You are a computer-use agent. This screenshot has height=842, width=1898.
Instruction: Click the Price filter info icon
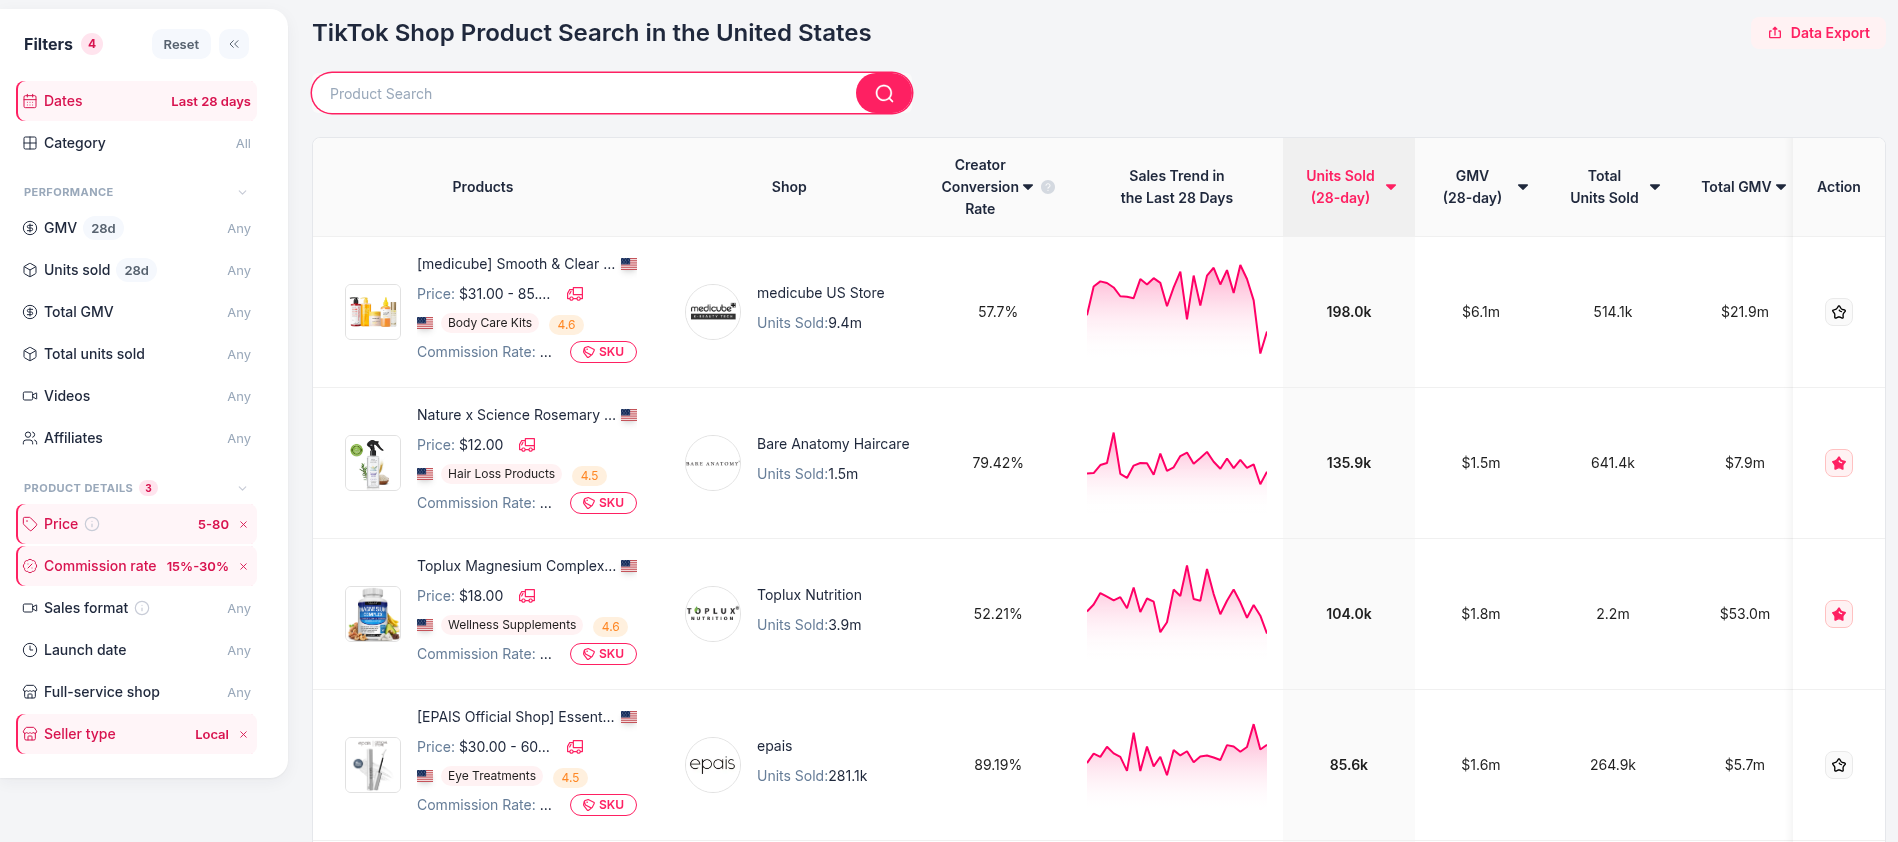coord(92,524)
